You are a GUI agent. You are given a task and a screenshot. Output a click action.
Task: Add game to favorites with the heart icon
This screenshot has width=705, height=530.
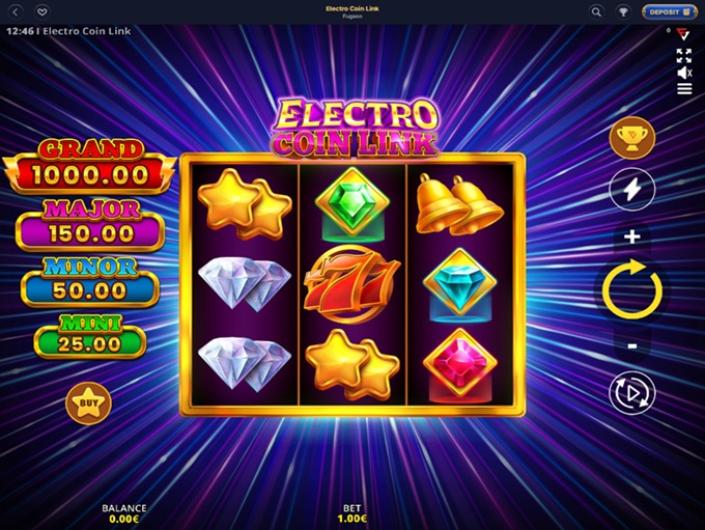(42, 12)
